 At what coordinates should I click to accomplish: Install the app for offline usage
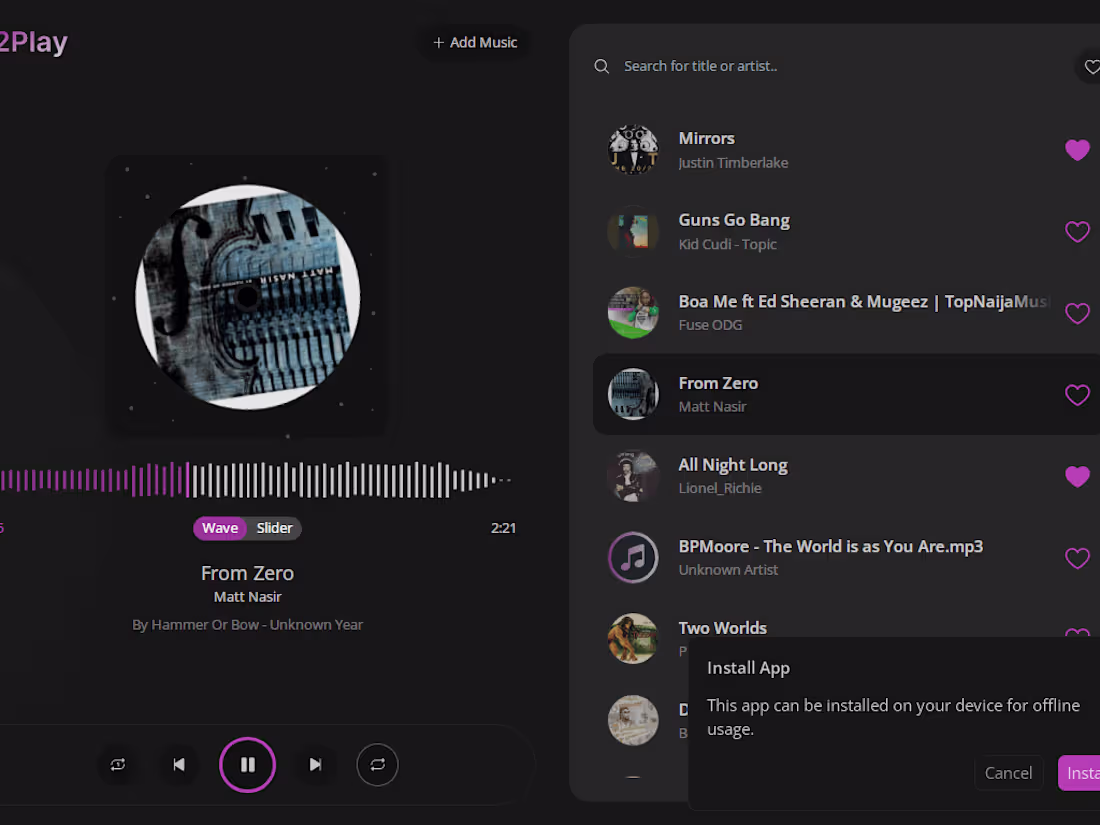[x=1083, y=772]
